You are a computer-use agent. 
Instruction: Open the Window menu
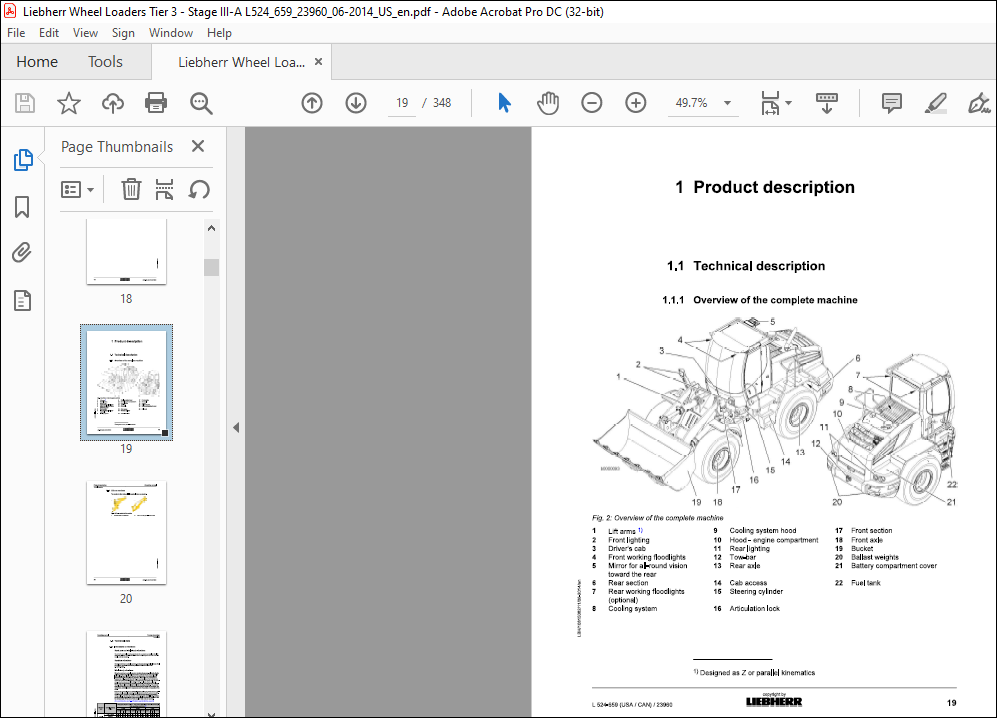pyautogui.click(x=171, y=33)
